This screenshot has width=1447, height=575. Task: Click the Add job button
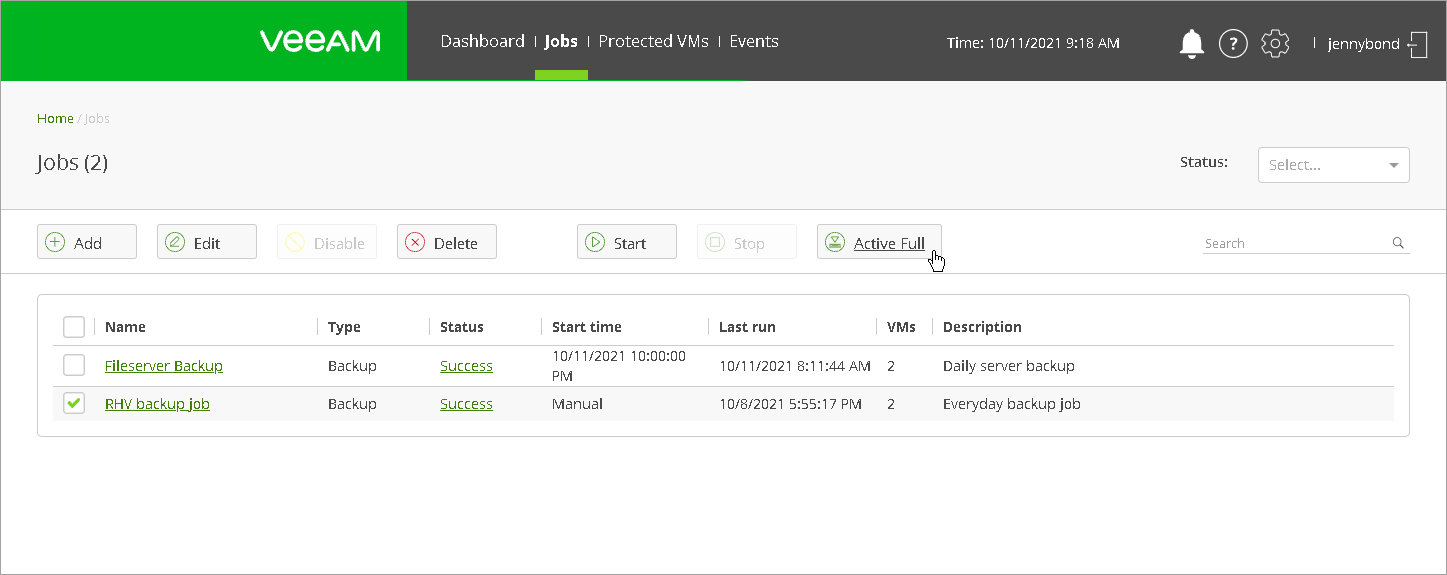pos(87,242)
